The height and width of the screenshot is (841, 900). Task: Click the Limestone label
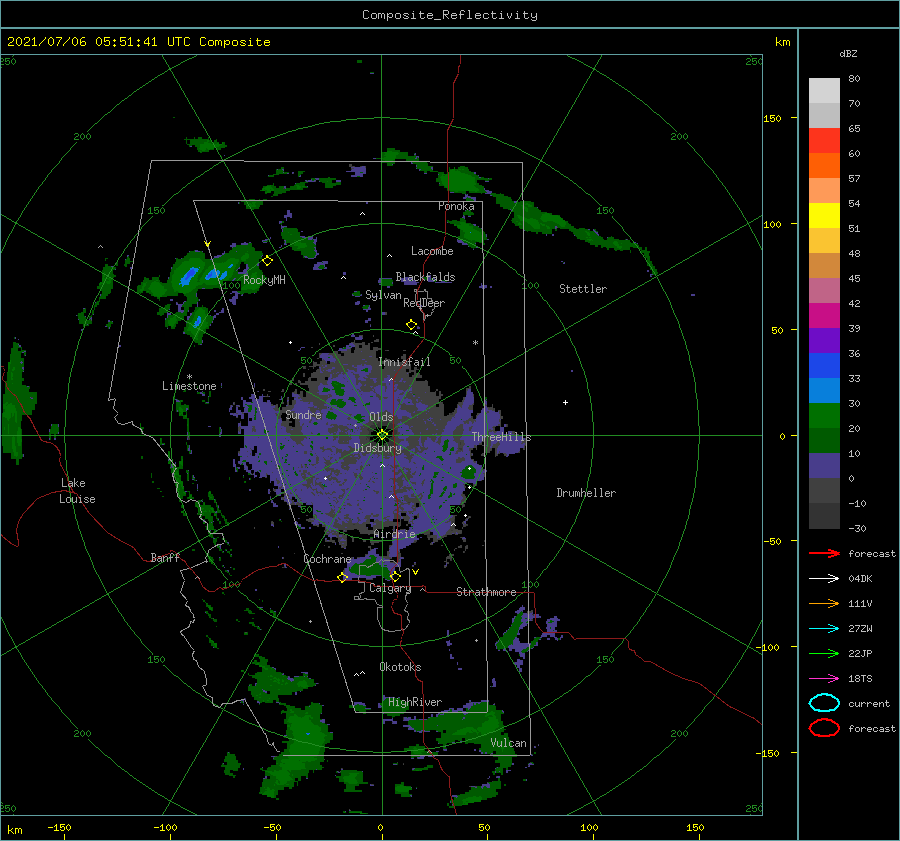pos(189,386)
